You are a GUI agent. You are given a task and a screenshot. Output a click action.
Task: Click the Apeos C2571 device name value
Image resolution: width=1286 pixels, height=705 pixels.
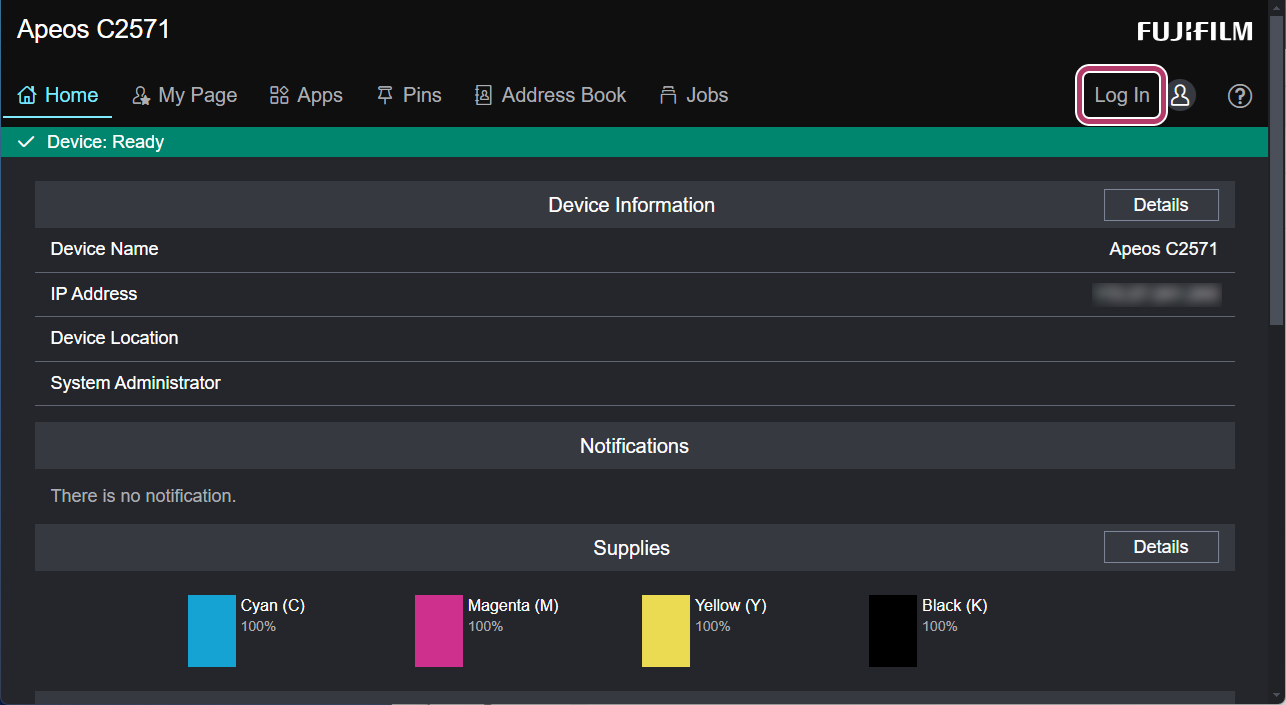pos(1163,249)
